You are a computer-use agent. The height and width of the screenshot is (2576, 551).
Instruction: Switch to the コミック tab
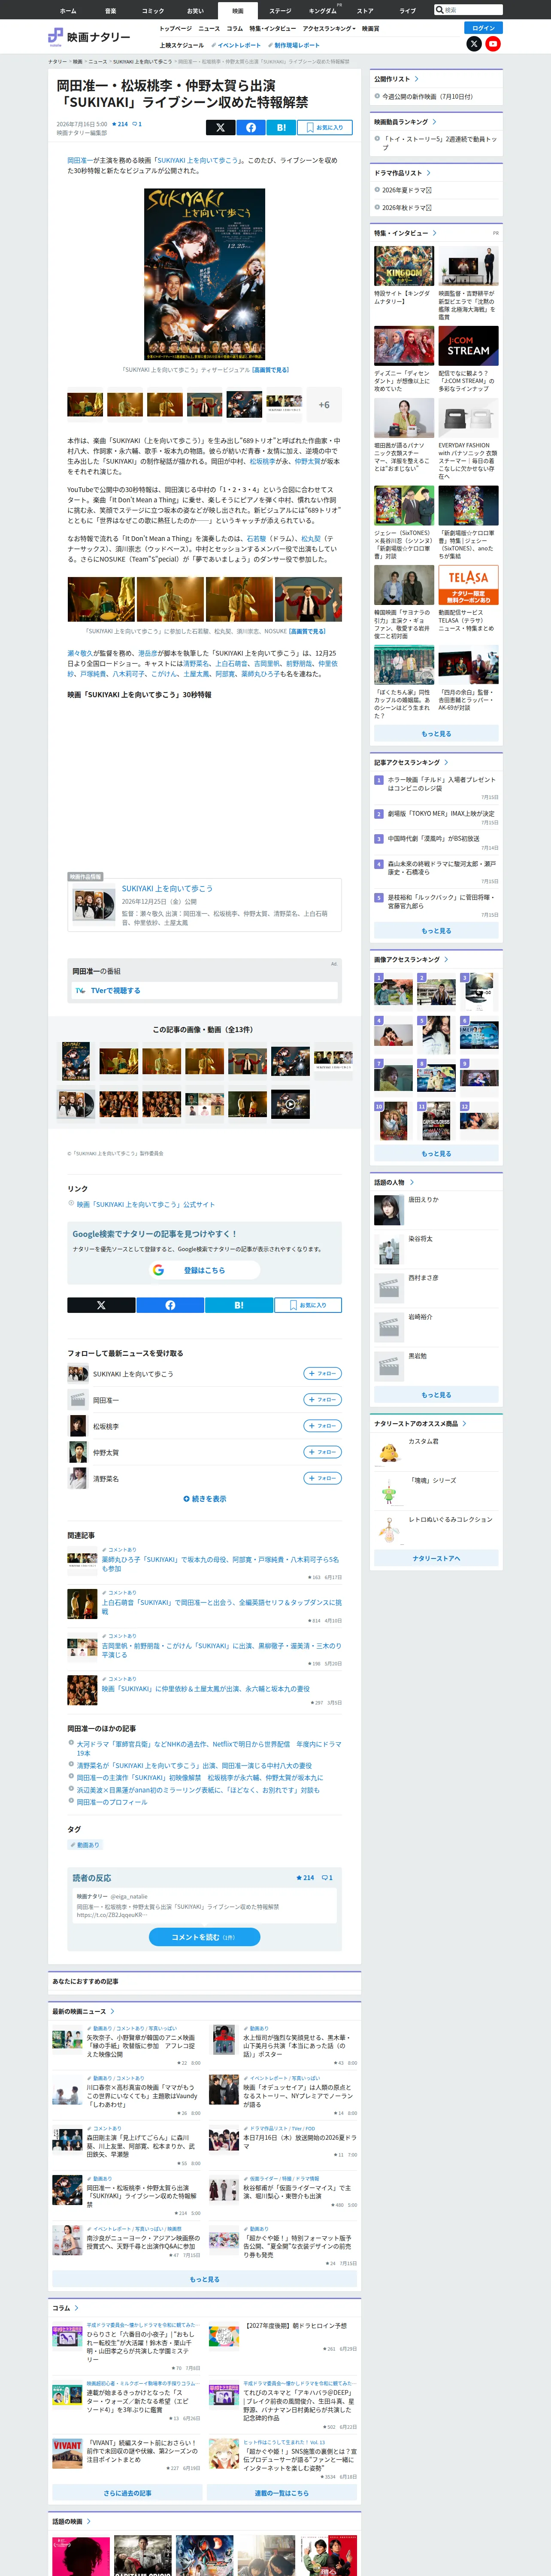coord(153,11)
